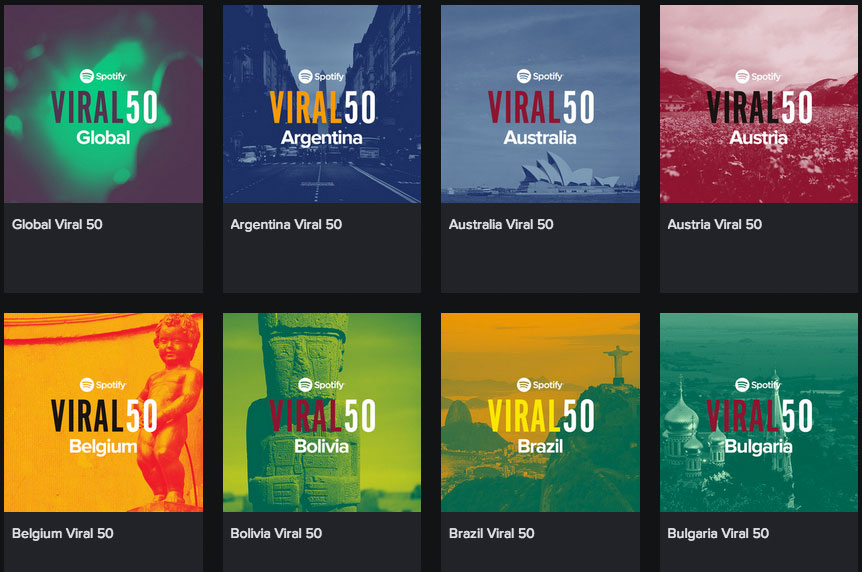This screenshot has height=572, width=862.
Task: Click the Spotify logo on Belgium cover
Action: (103, 384)
